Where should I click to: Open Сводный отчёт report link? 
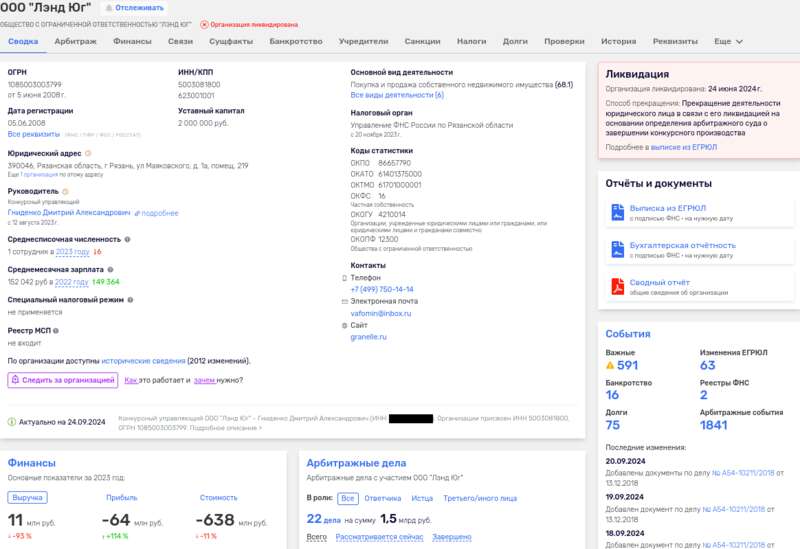(659, 282)
